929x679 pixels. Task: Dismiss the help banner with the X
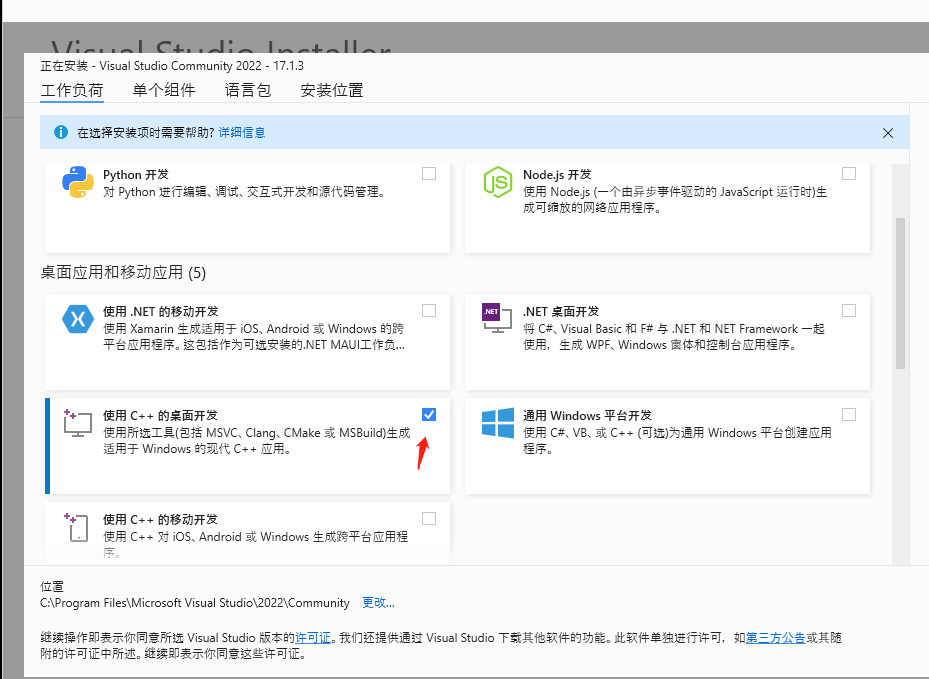pos(888,133)
